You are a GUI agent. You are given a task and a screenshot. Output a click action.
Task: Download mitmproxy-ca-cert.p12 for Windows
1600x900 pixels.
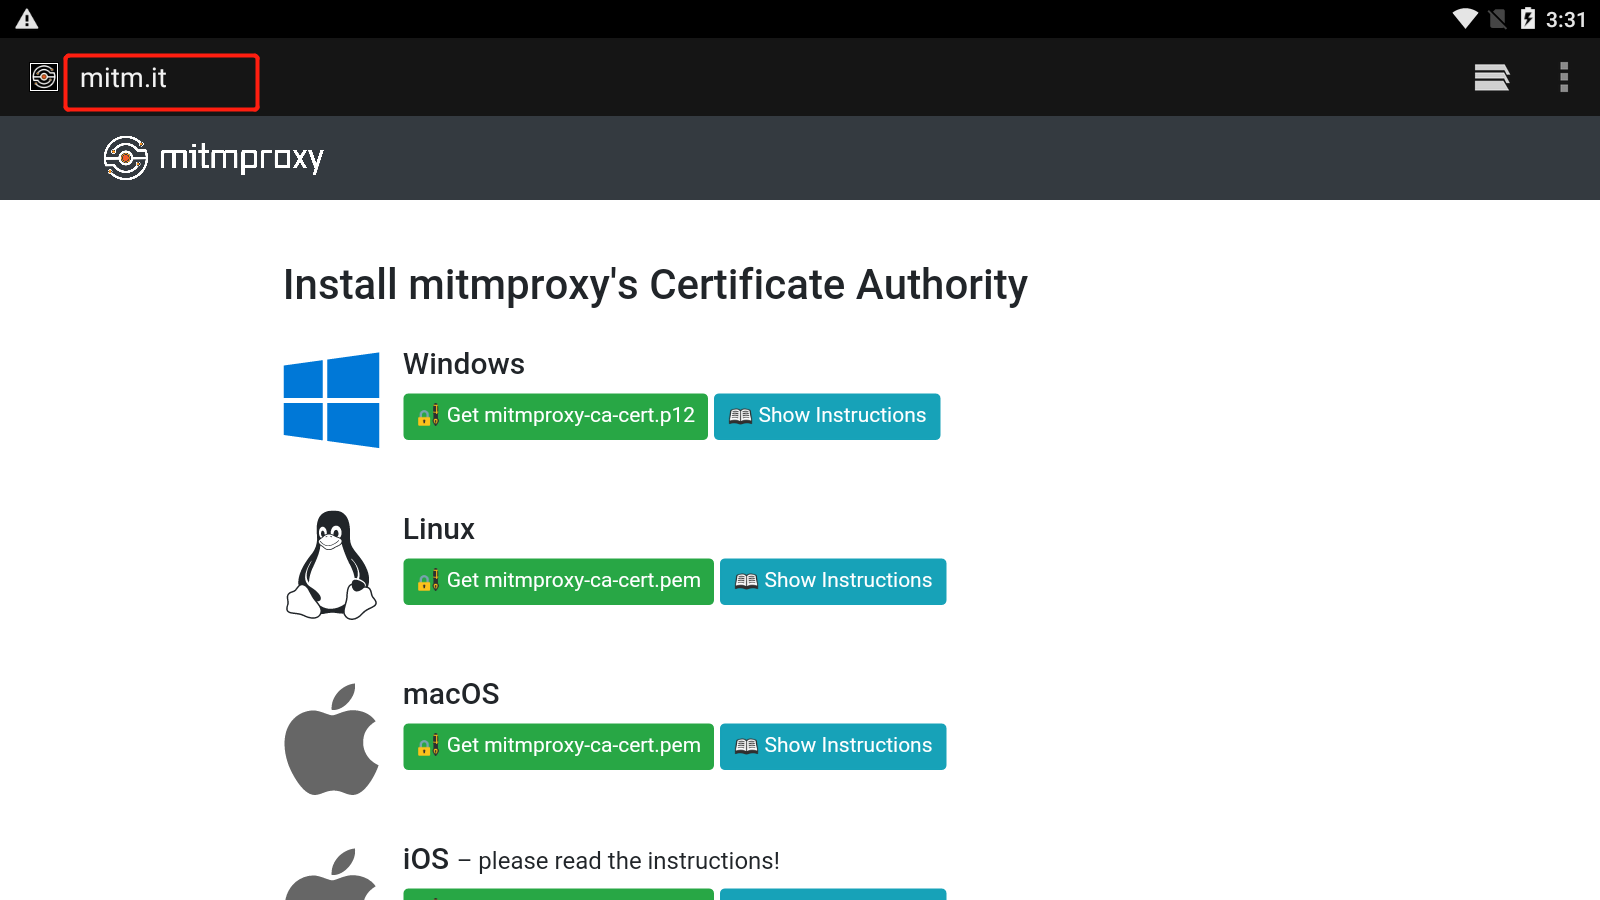click(555, 416)
